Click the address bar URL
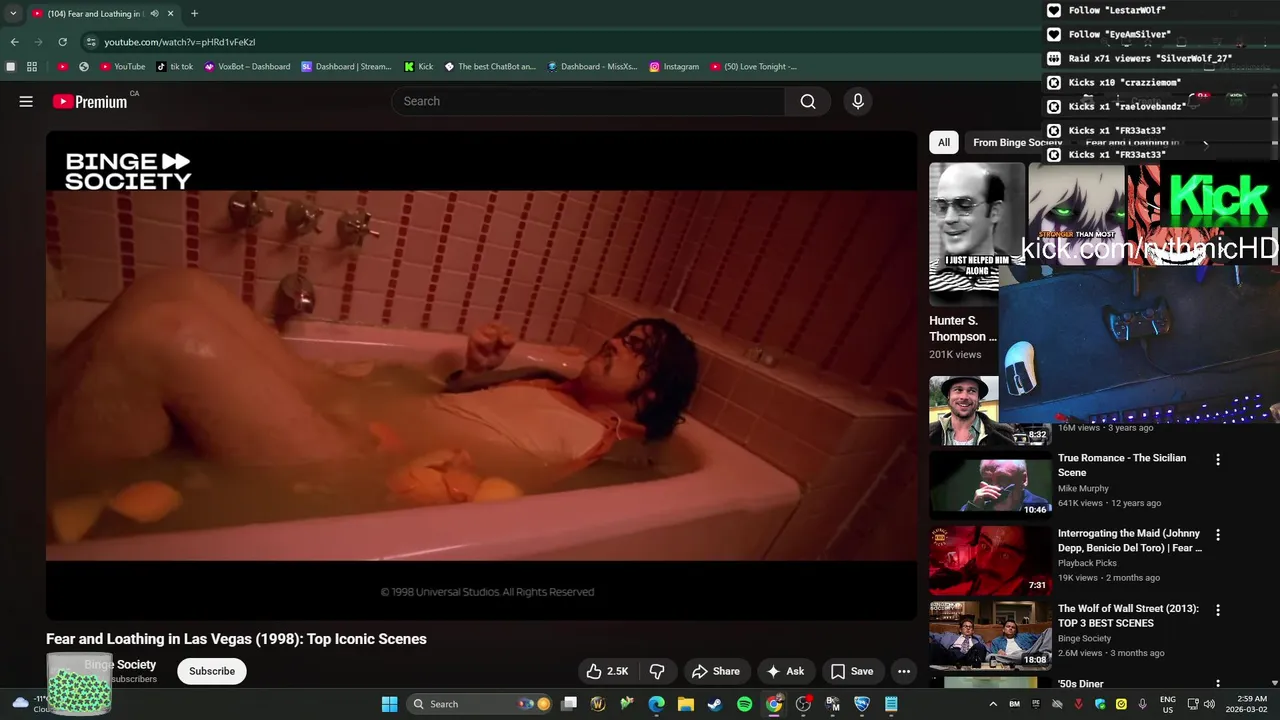 [x=180, y=42]
